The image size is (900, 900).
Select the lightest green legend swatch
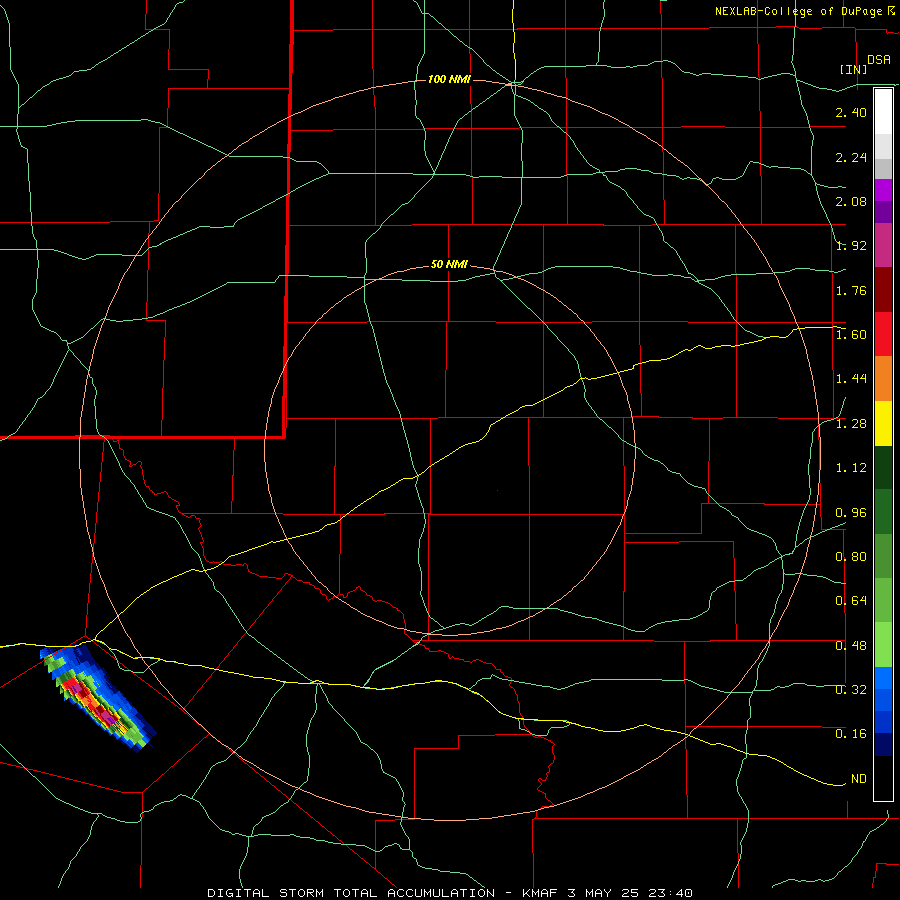pos(883,645)
